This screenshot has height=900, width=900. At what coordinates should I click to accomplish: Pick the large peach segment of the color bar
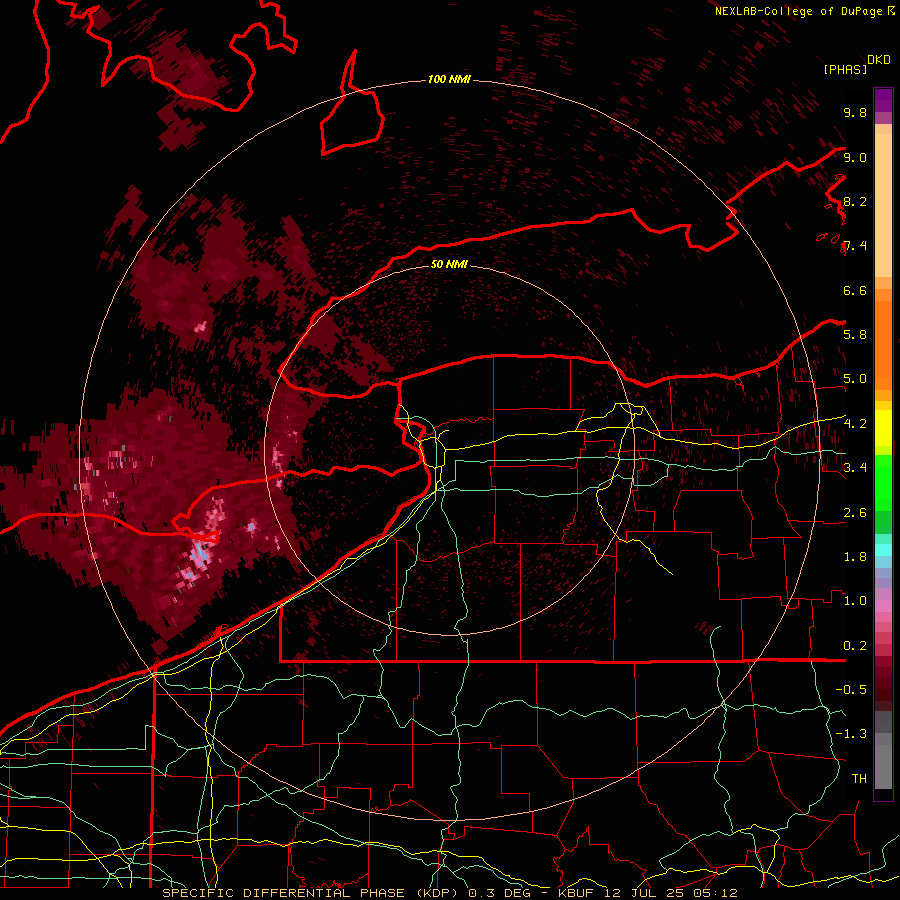click(883, 207)
